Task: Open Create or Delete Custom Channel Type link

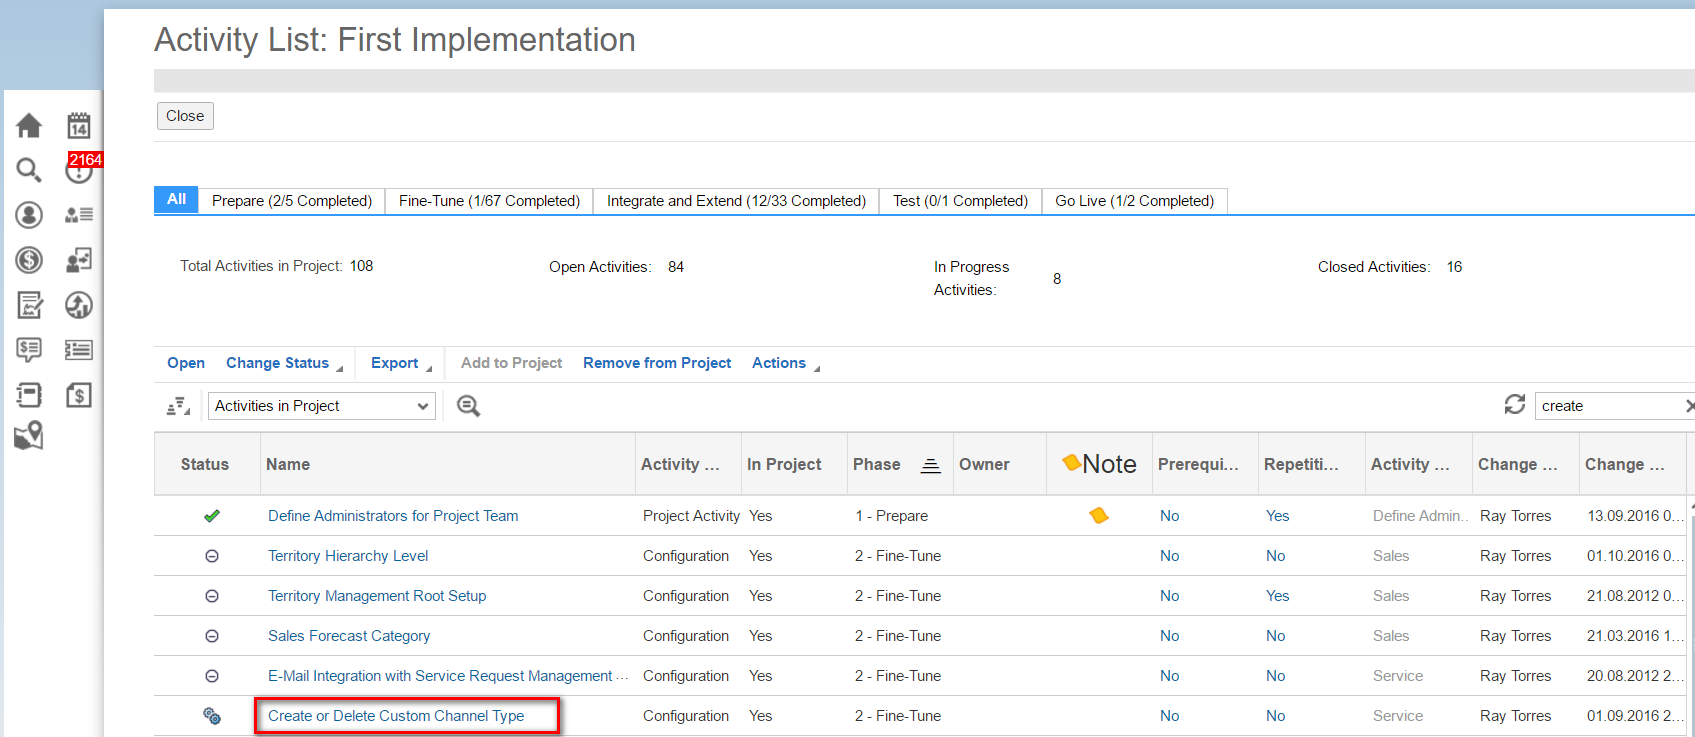Action: pos(396,716)
